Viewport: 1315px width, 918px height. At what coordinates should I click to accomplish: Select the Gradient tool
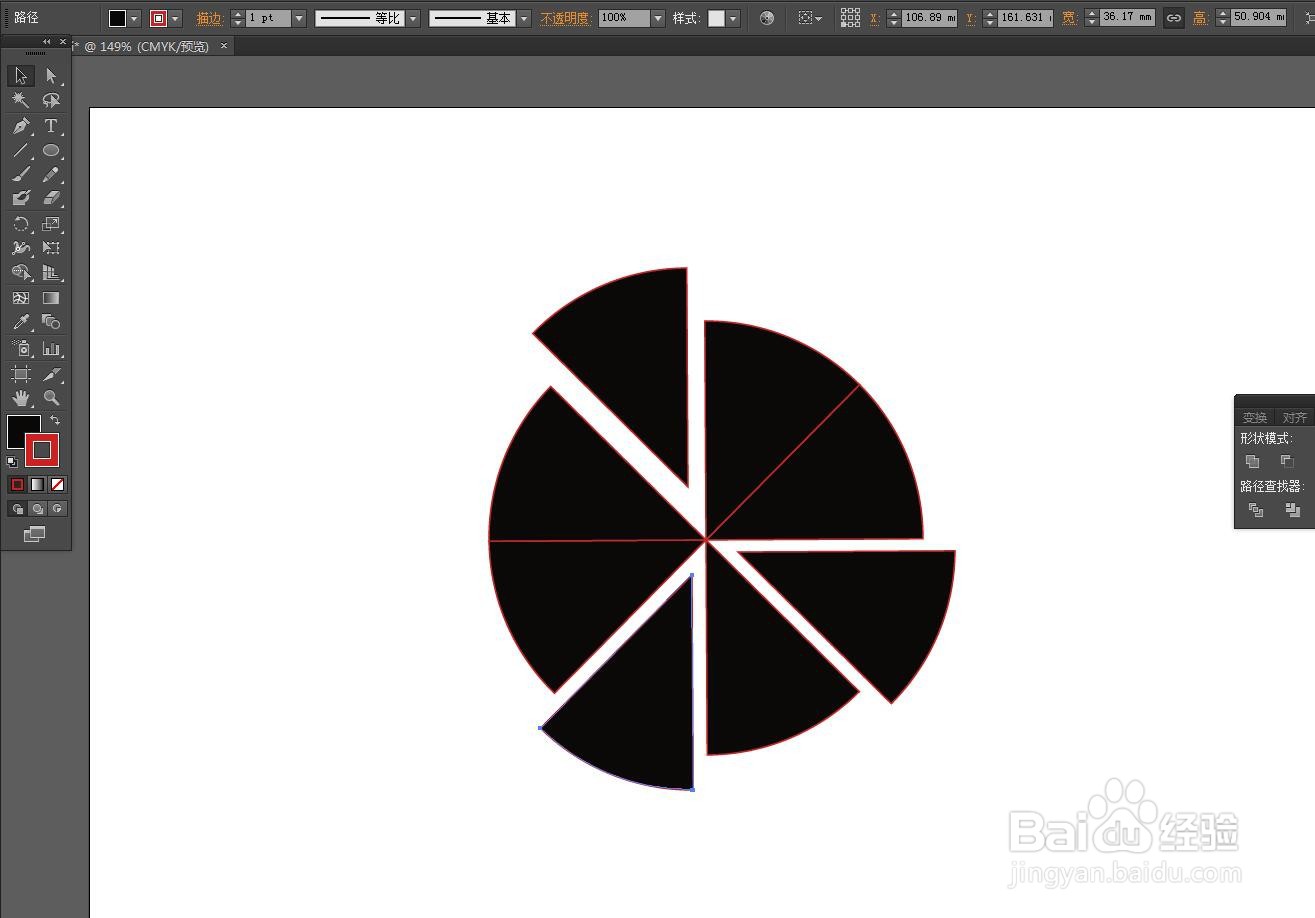point(51,298)
